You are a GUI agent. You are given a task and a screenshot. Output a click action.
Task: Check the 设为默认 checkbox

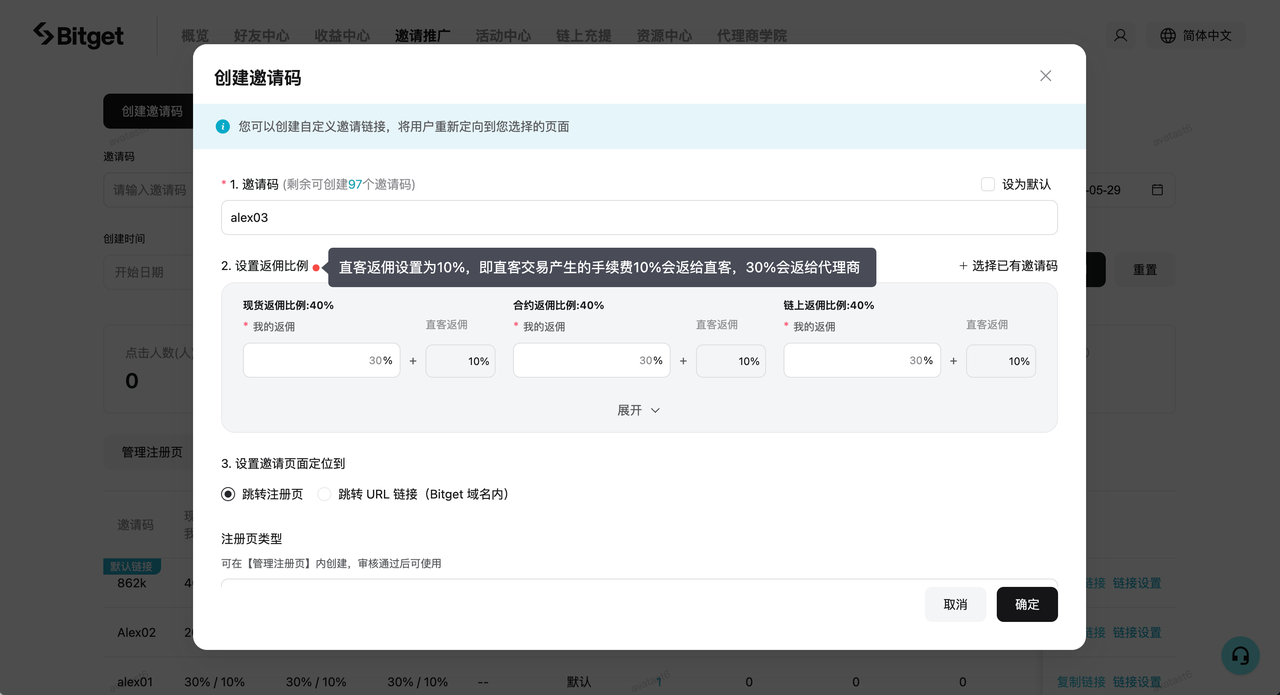988,184
